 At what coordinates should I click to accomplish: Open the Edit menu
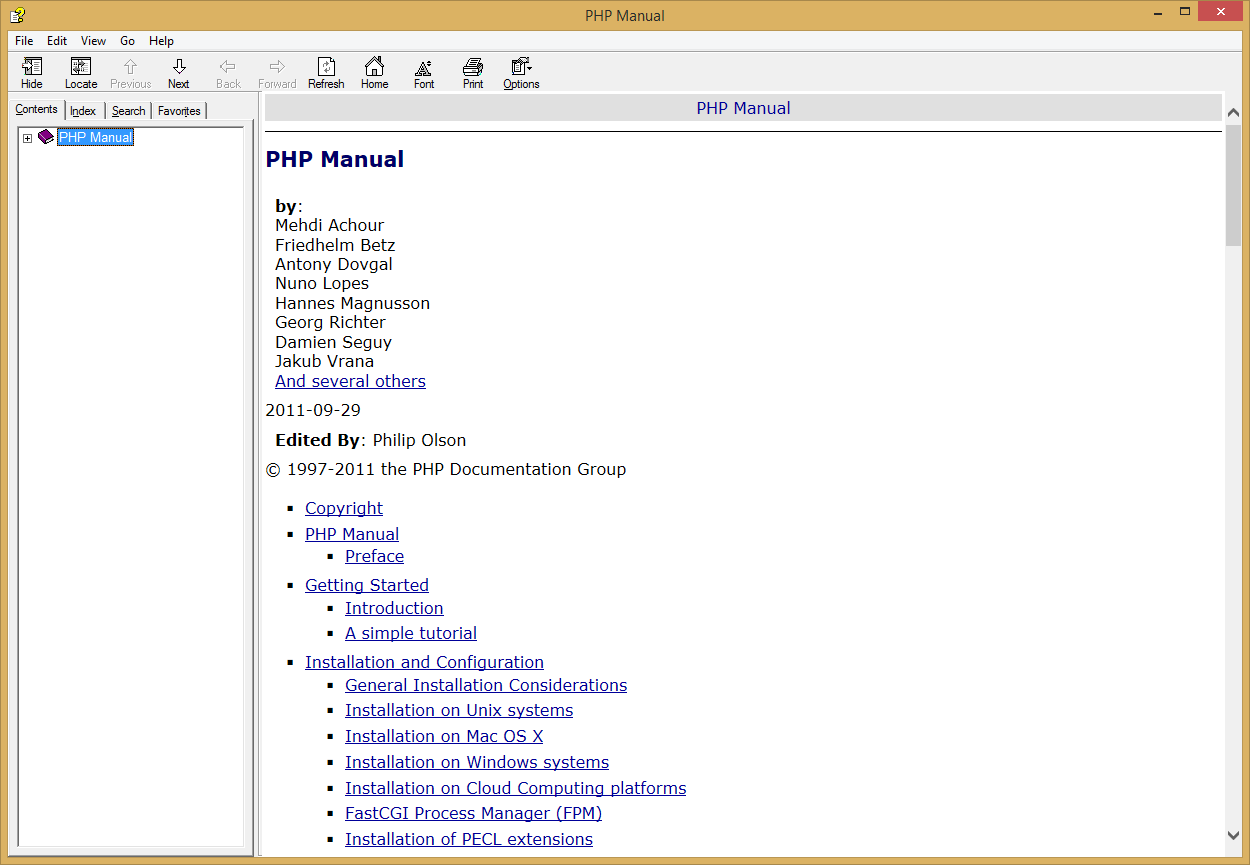pyautogui.click(x=57, y=41)
